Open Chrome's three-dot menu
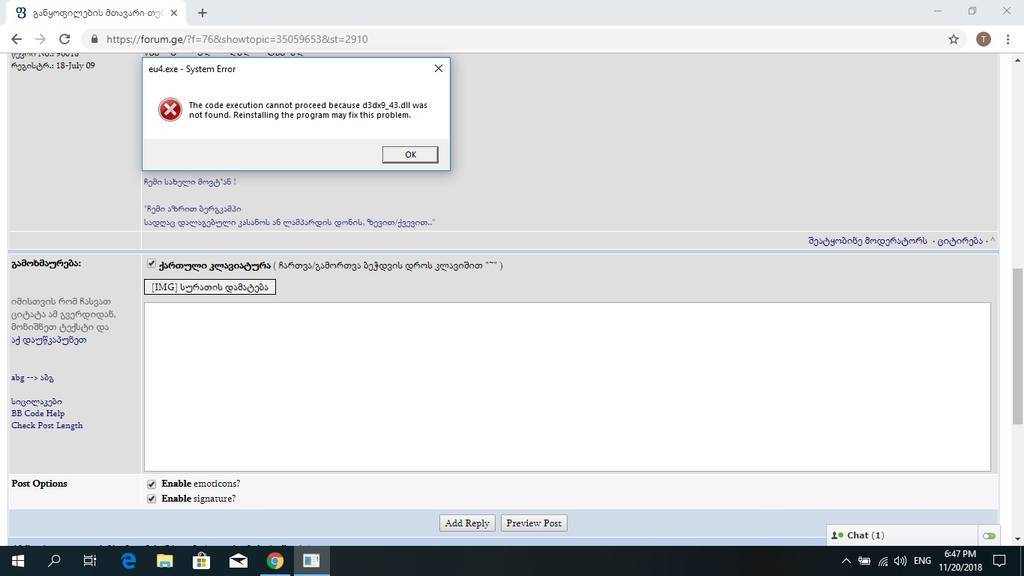The image size is (1024, 576). pos(1008,38)
